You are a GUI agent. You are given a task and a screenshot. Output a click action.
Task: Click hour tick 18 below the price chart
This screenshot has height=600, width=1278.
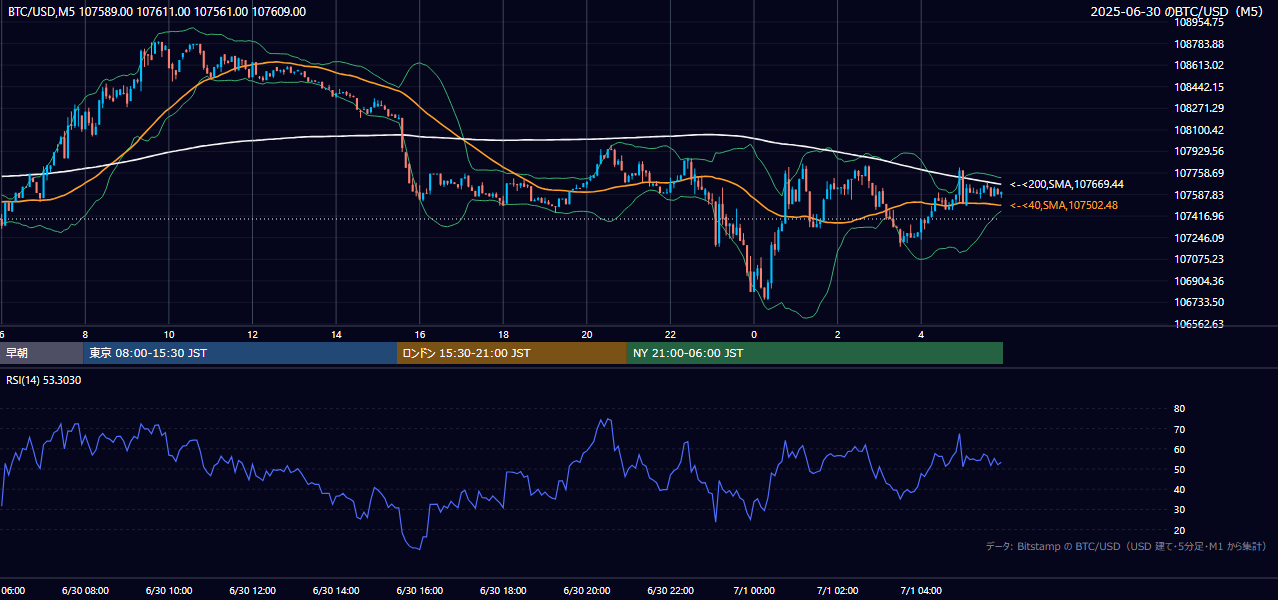click(x=503, y=334)
